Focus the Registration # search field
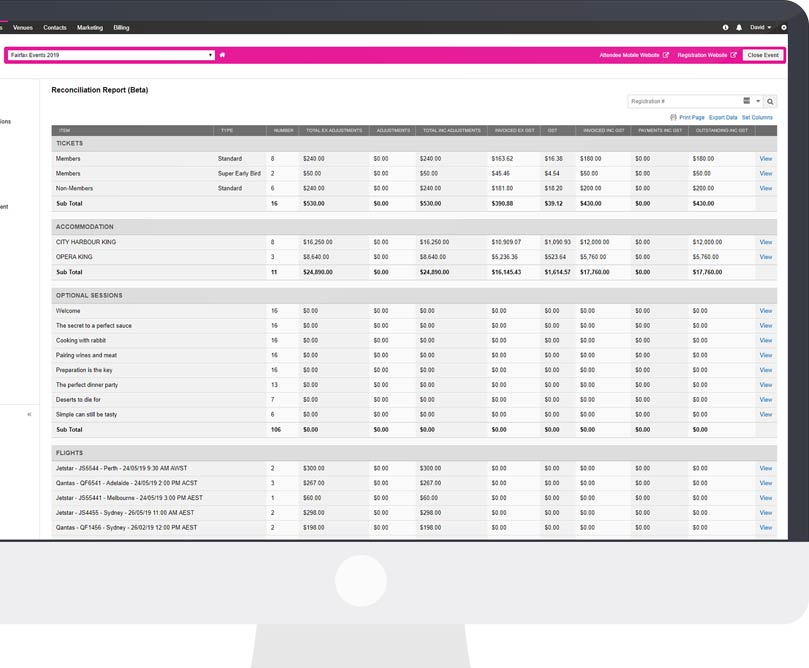Screen dimensions: 809x668 [684, 101]
